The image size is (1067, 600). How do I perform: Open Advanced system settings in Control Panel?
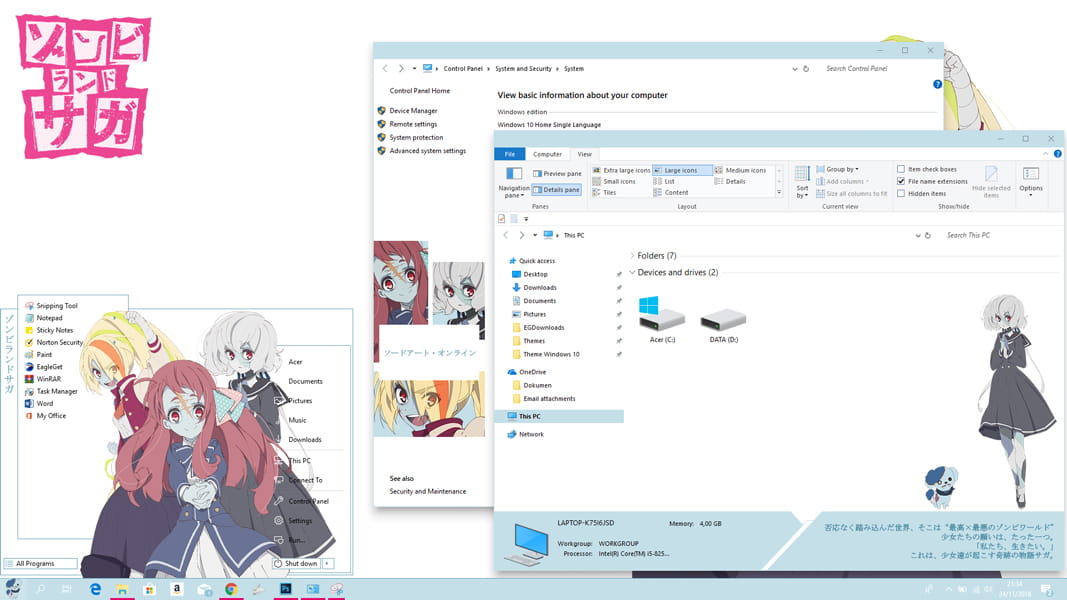pos(428,150)
